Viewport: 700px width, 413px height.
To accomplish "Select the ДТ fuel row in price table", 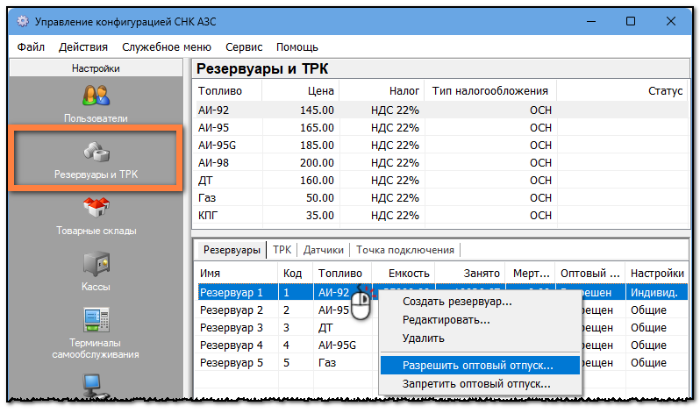I will coord(442,180).
